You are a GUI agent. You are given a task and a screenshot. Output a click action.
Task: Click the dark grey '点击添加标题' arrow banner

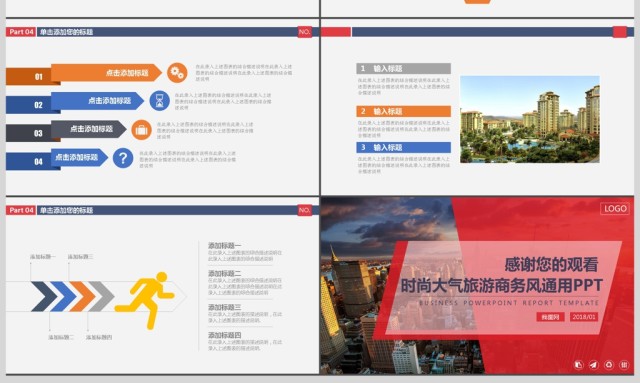point(89,129)
